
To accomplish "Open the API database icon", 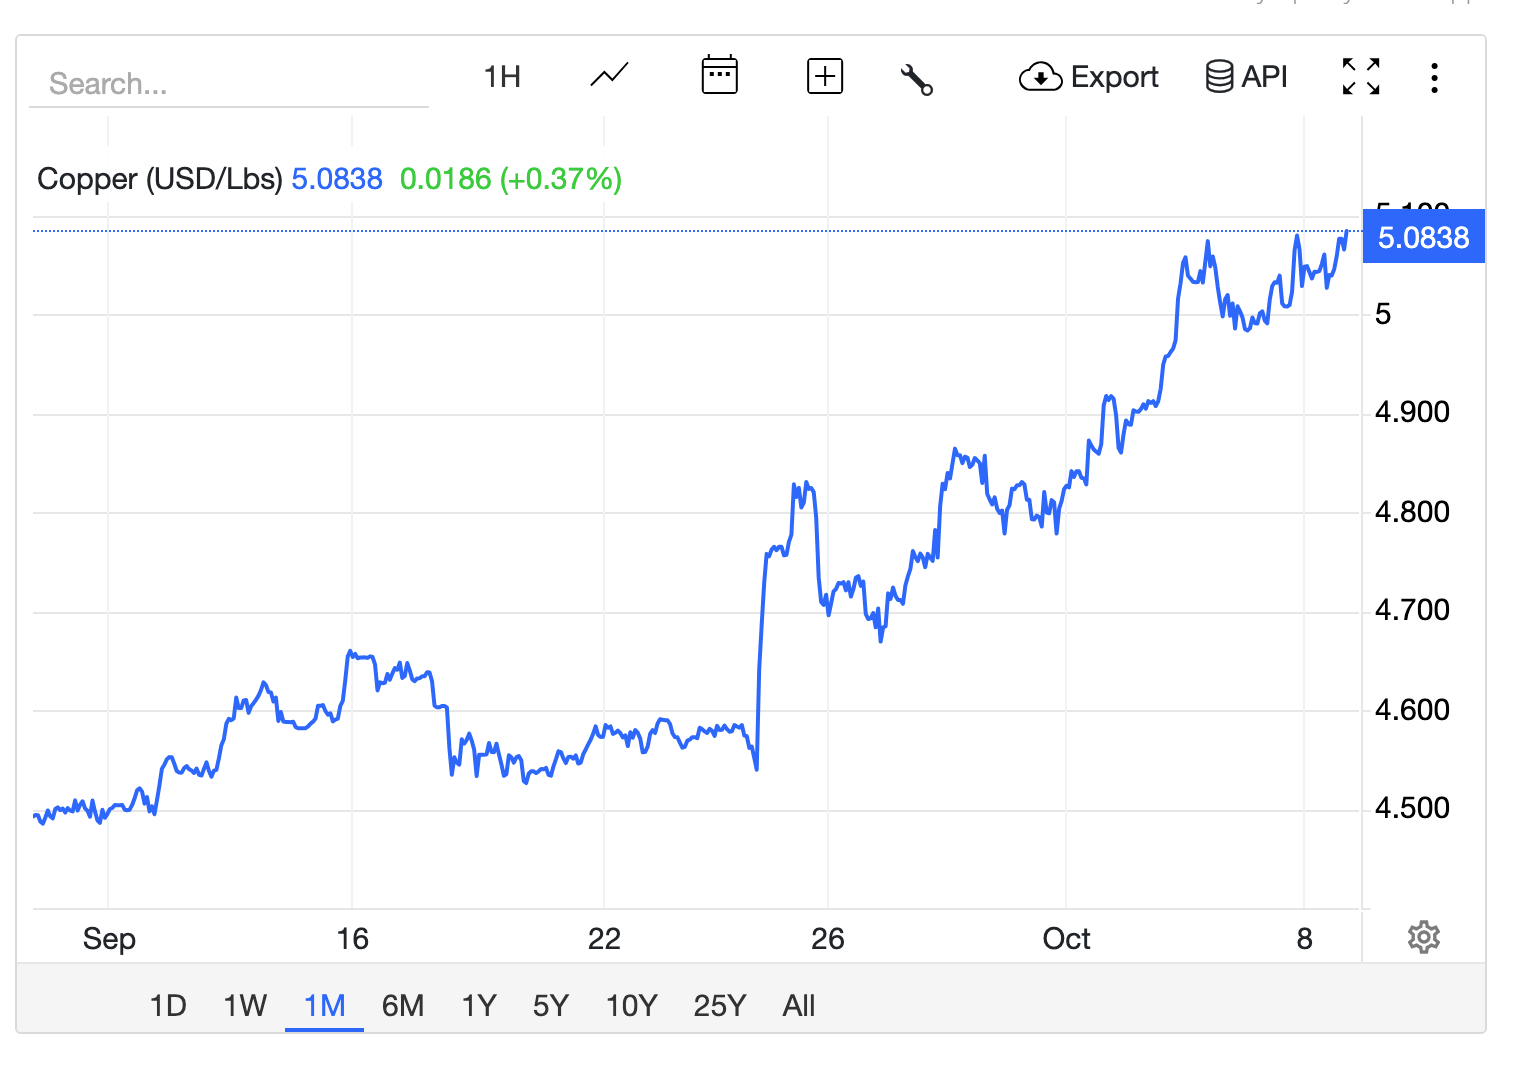I will point(1219,77).
